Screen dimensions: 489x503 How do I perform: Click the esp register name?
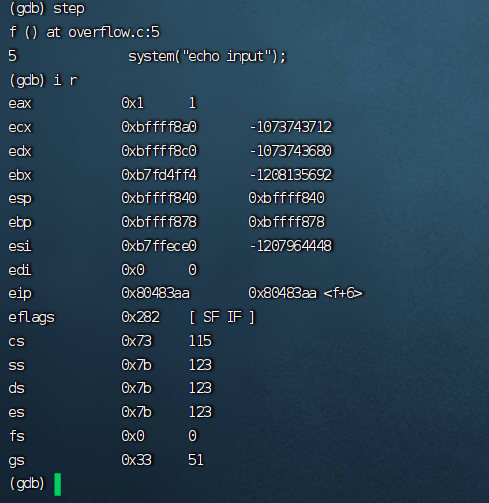click(20, 199)
